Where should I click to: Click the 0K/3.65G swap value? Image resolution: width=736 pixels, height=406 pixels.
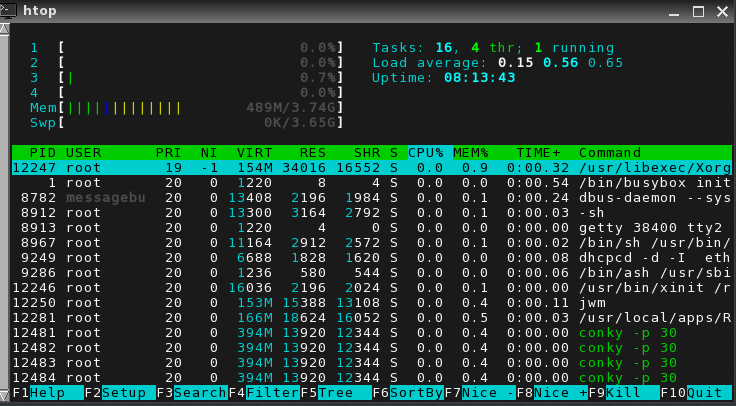tap(299, 123)
